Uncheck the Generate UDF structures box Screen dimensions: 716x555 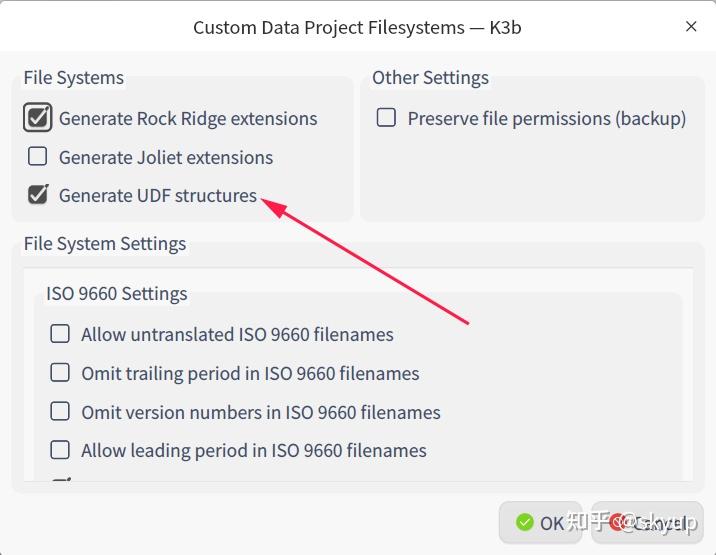[x=38, y=195]
